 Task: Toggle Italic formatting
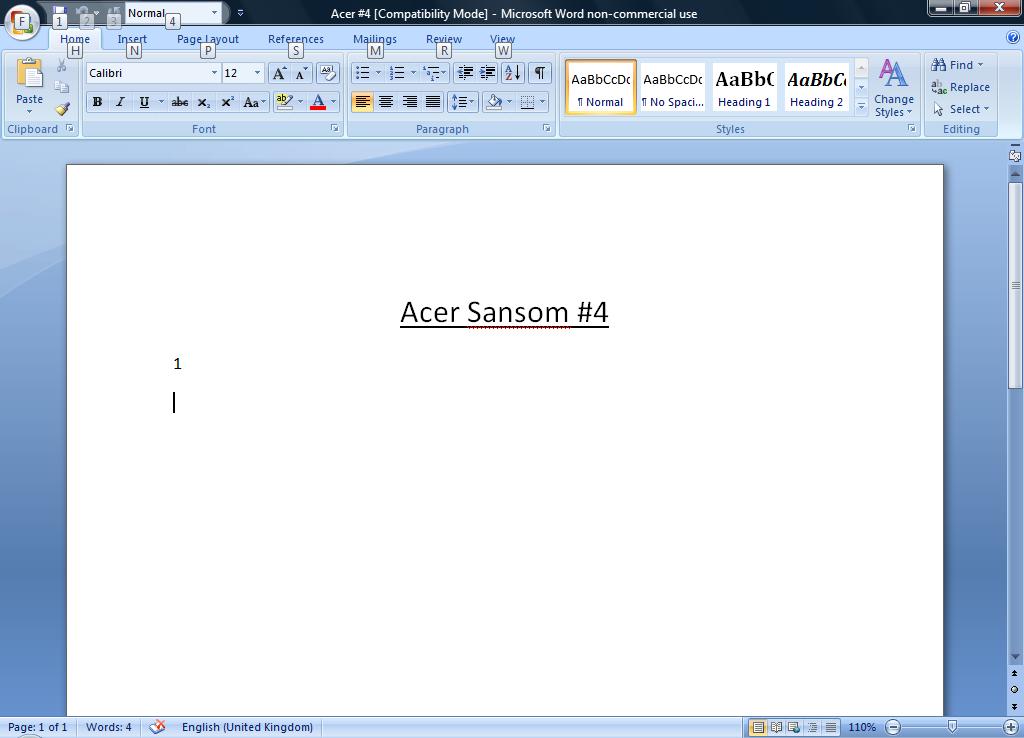[120, 102]
